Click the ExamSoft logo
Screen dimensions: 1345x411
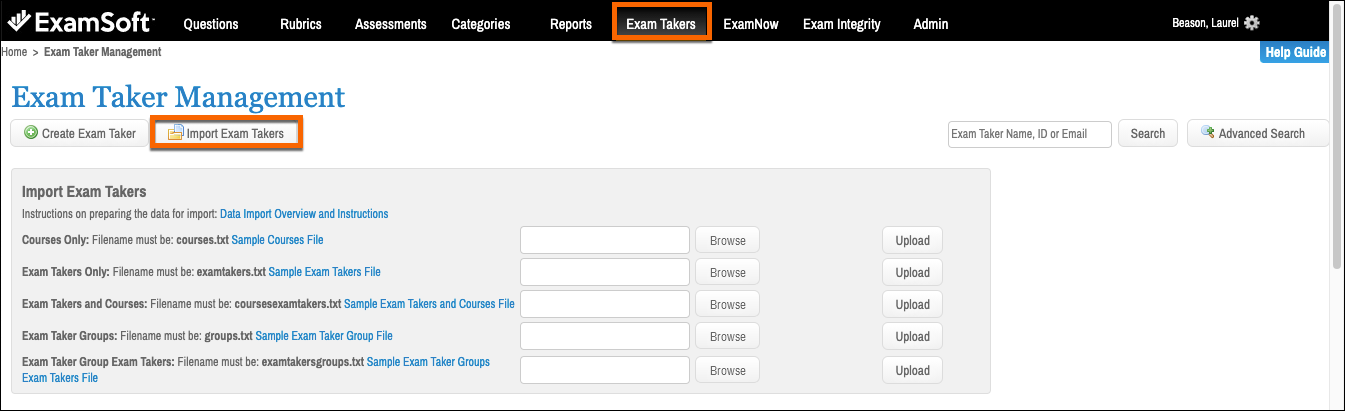pyautogui.click(x=79, y=22)
